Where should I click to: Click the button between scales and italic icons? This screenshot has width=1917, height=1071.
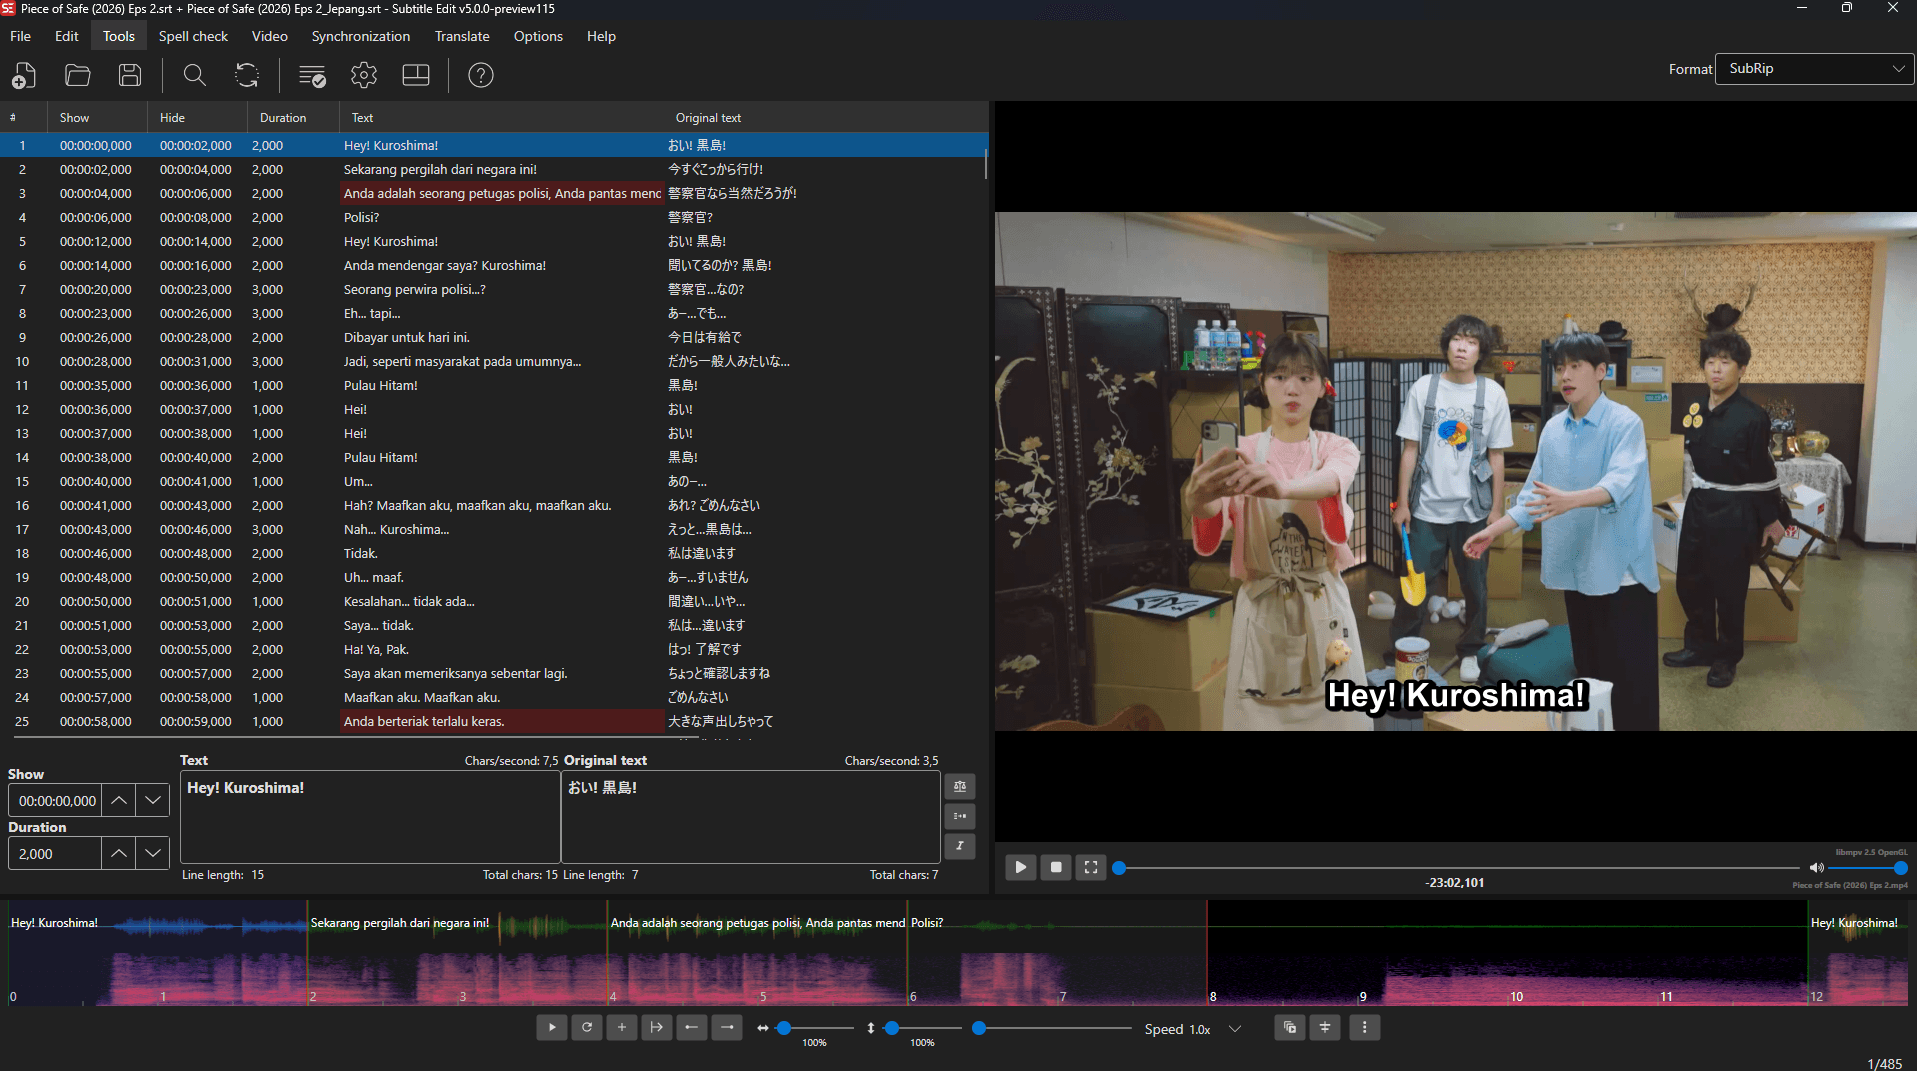pyautogui.click(x=960, y=816)
